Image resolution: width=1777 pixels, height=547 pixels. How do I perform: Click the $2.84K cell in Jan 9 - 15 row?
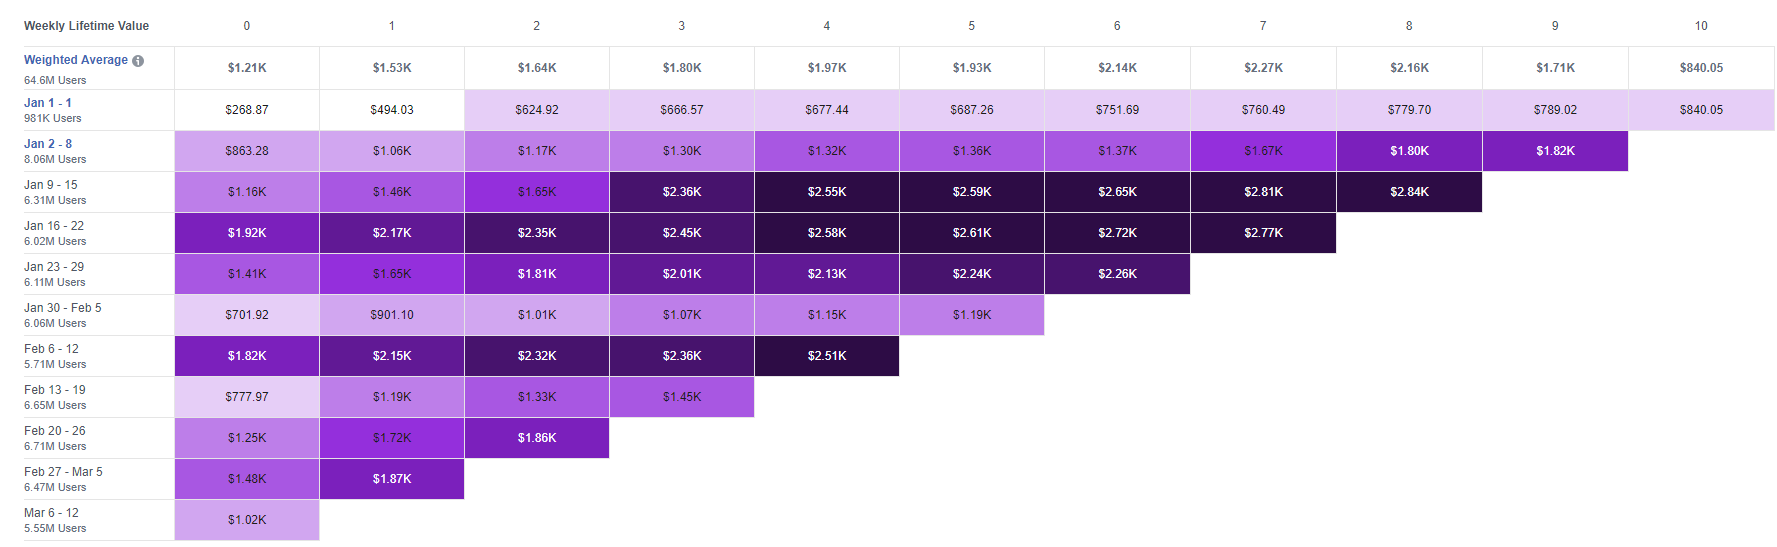(1409, 192)
